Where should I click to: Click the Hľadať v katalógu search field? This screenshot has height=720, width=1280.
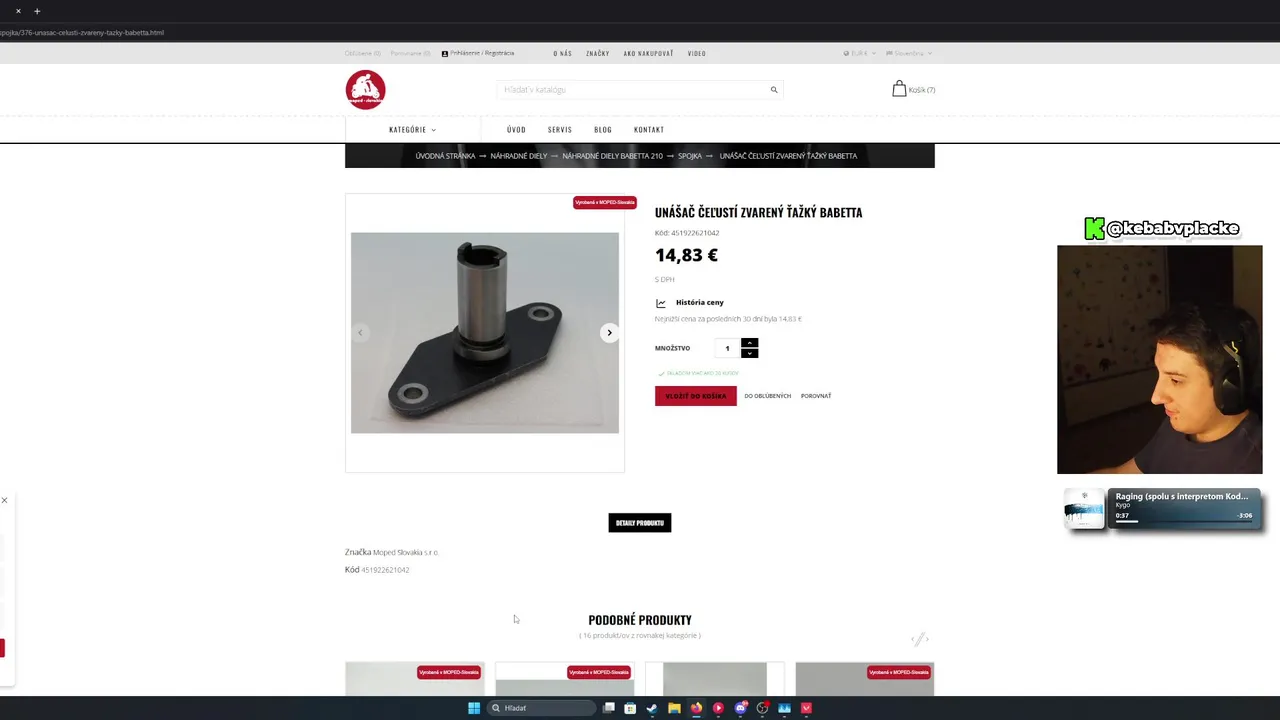[x=633, y=90]
